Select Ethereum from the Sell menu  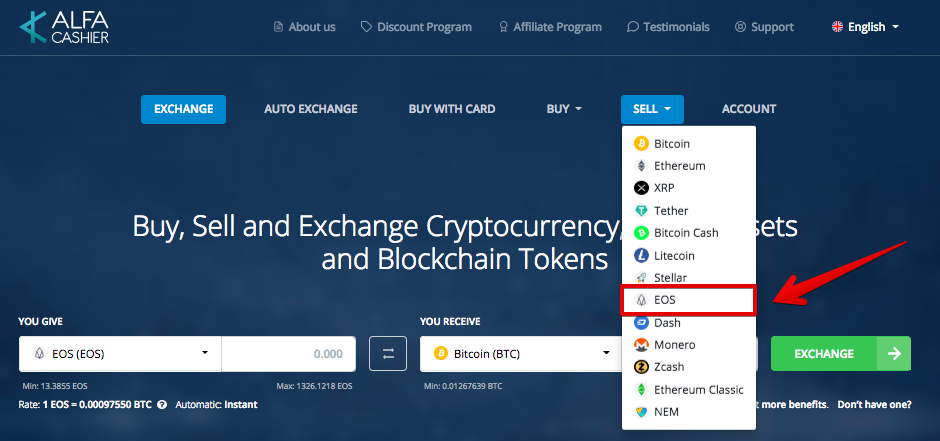689,166
